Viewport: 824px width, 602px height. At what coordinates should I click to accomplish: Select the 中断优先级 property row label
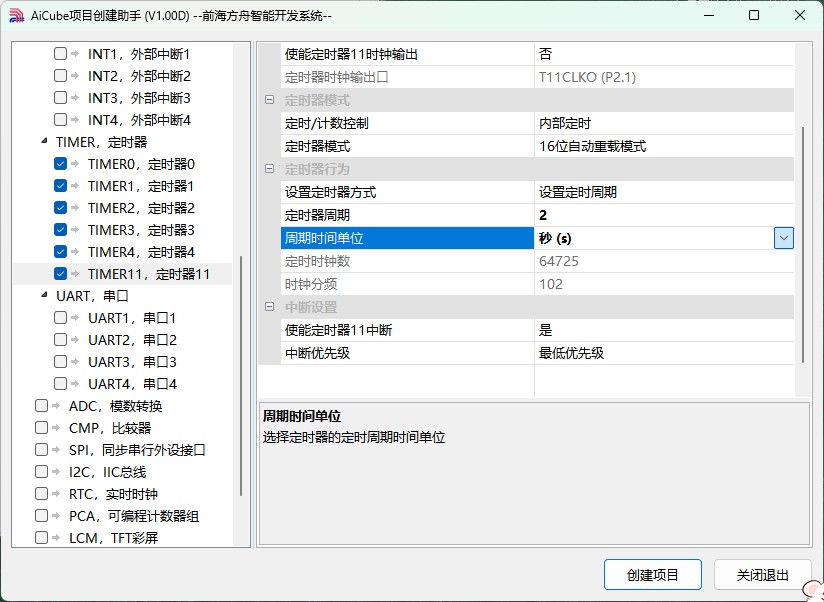pyautogui.click(x=407, y=353)
